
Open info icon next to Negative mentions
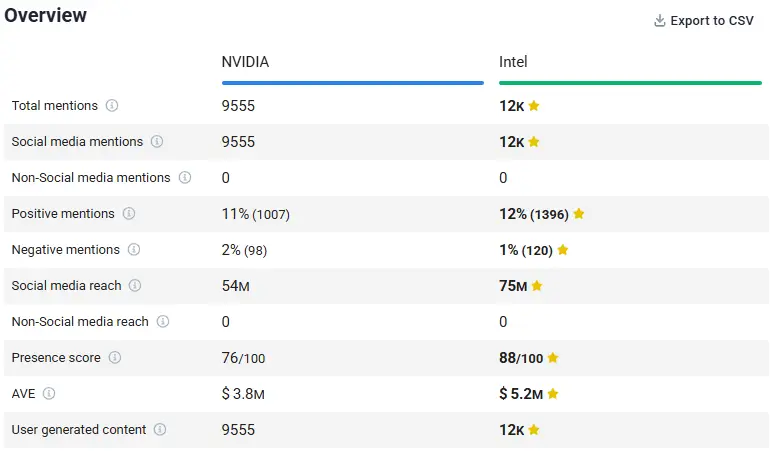(134, 249)
